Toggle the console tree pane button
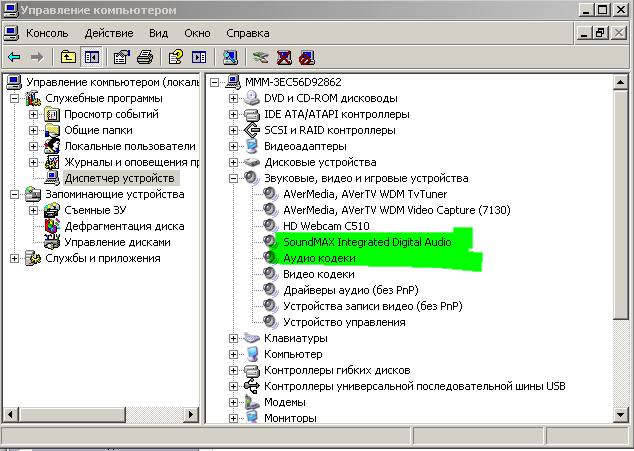Image resolution: width=634 pixels, height=451 pixels. (91, 57)
